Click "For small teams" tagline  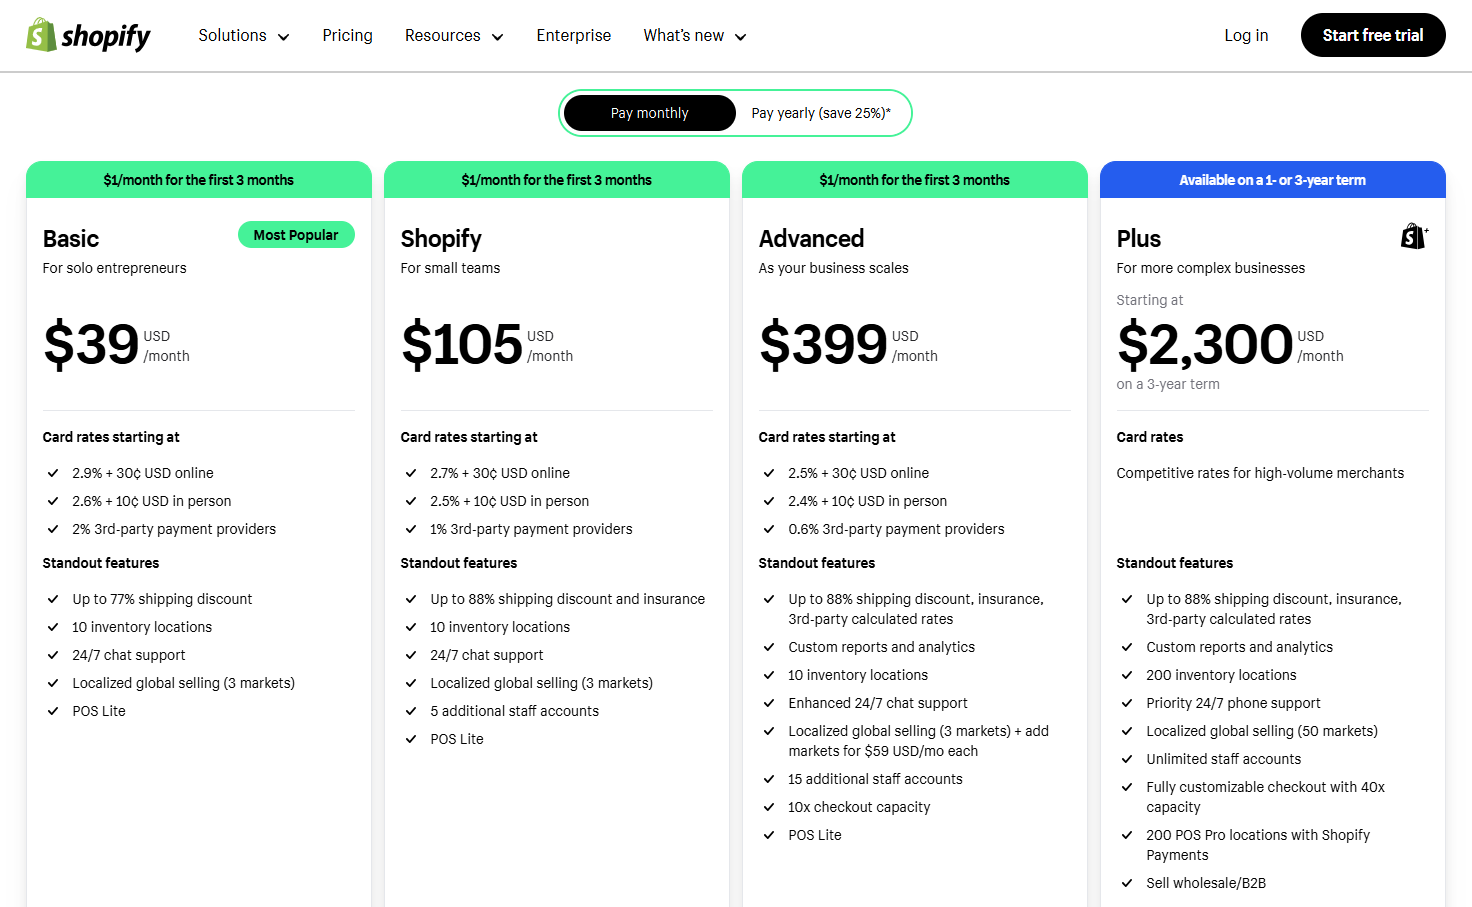(x=450, y=268)
